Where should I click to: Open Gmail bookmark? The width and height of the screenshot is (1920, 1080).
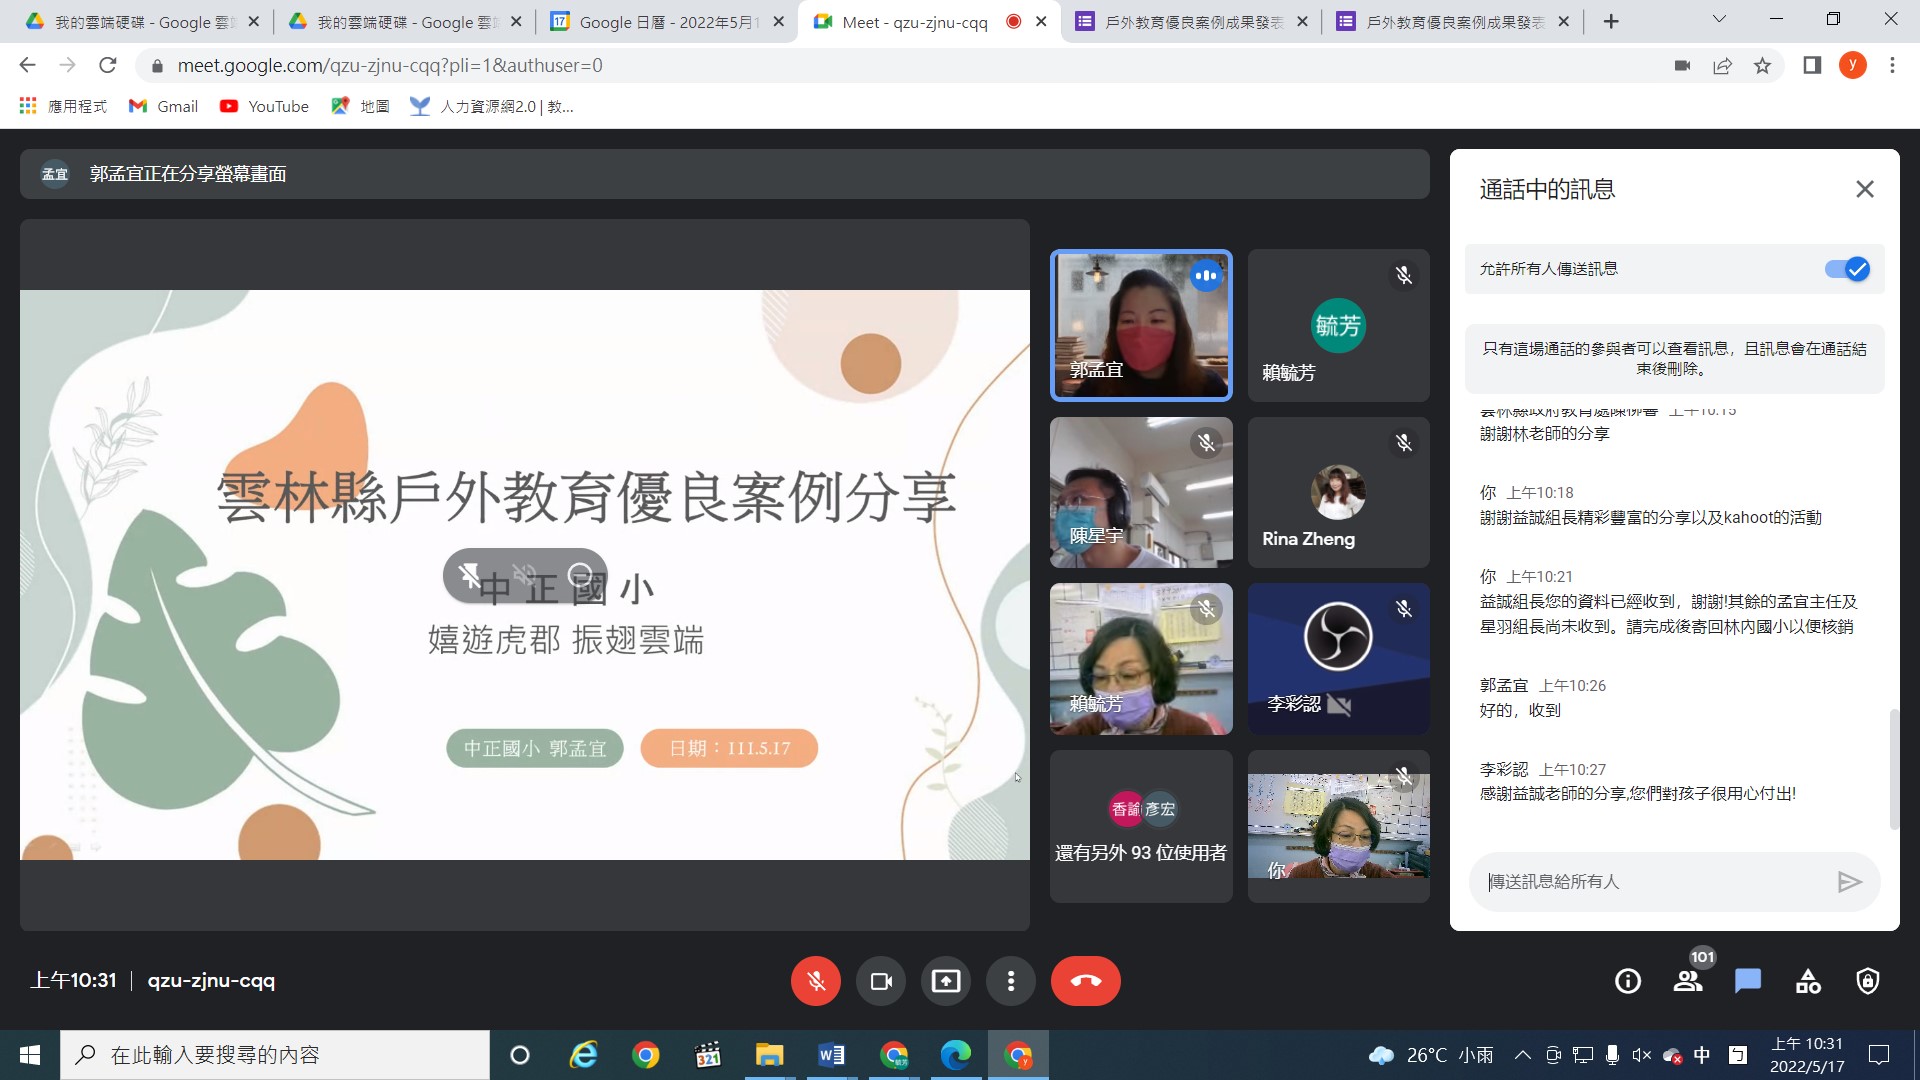click(x=164, y=106)
